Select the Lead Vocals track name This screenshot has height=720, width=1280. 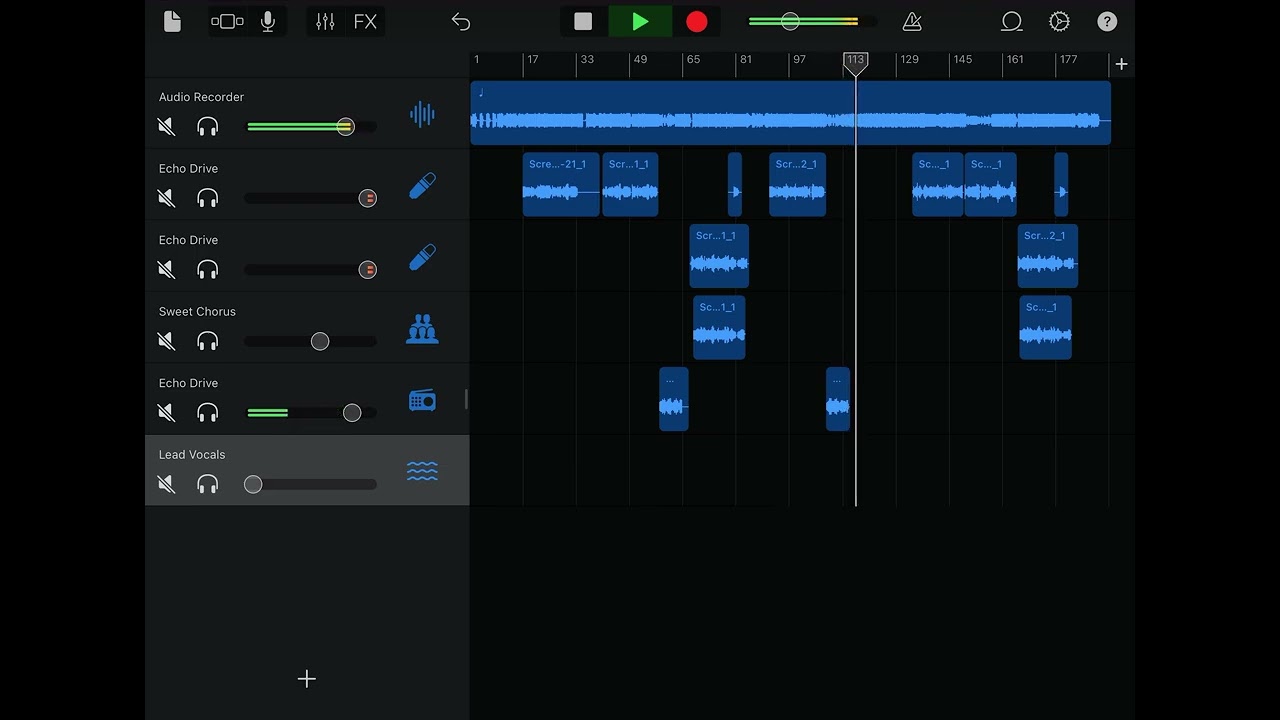[x=192, y=455]
